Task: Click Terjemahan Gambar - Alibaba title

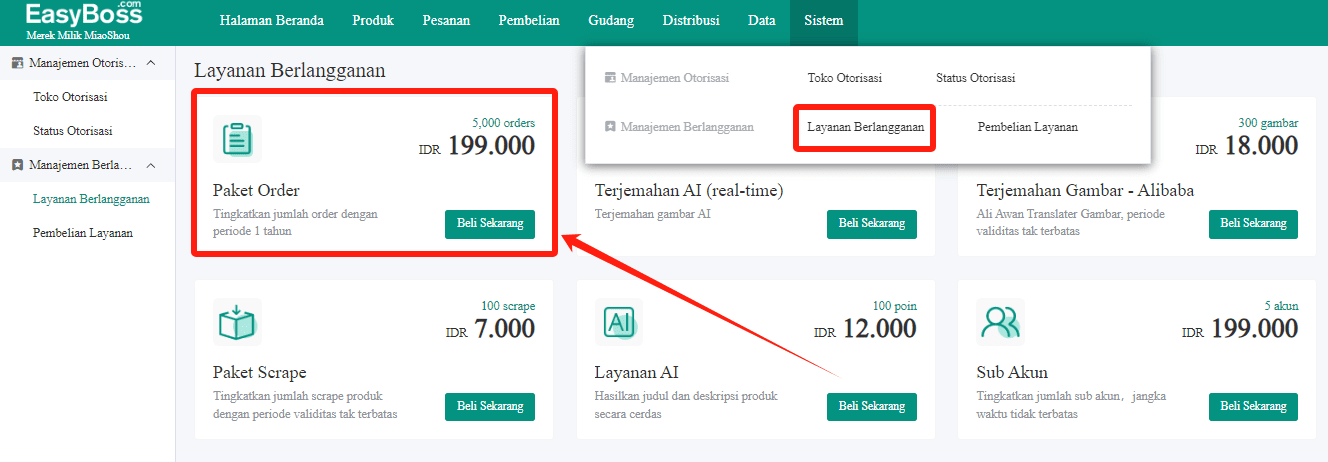Action: [1085, 190]
